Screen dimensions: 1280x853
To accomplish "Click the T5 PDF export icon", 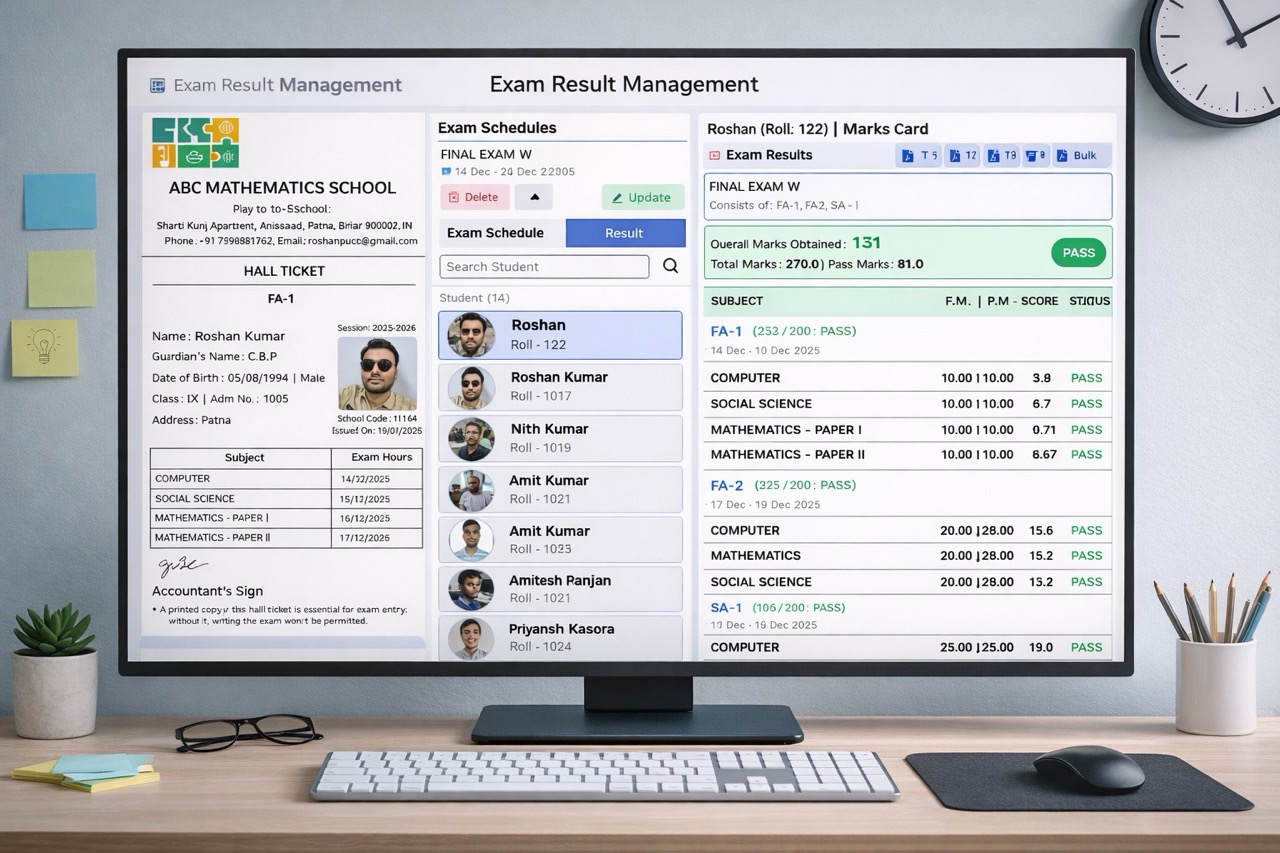I will [x=918, y=155].
